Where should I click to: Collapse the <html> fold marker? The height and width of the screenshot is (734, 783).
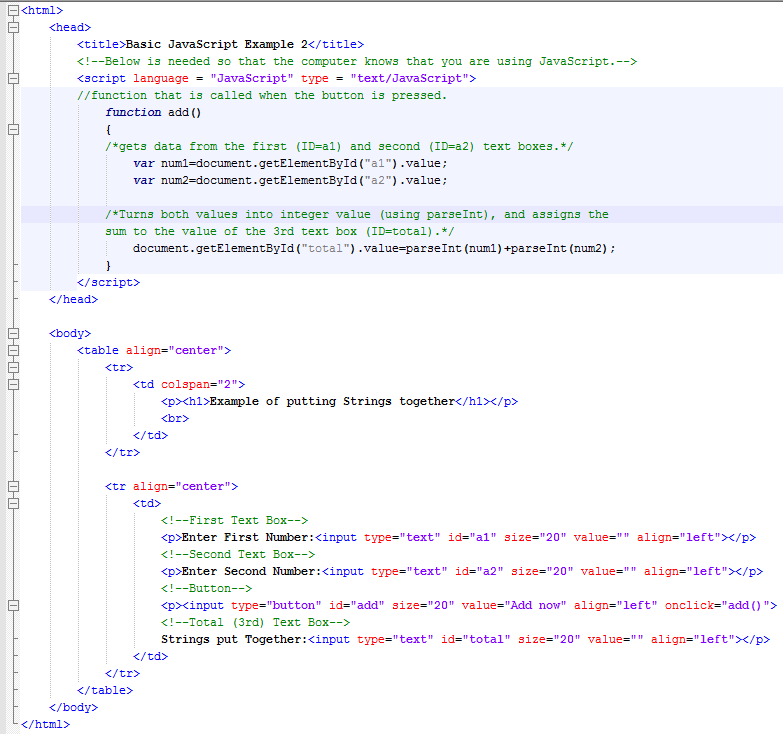[x=13, y=10]
